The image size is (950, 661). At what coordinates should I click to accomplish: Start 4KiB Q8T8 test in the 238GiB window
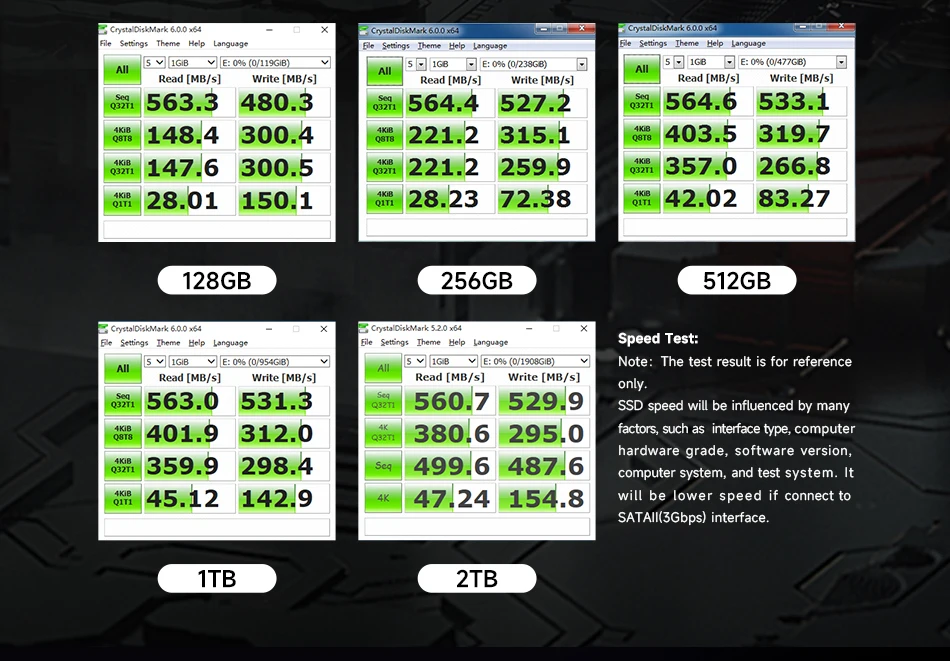coord(385,135)
